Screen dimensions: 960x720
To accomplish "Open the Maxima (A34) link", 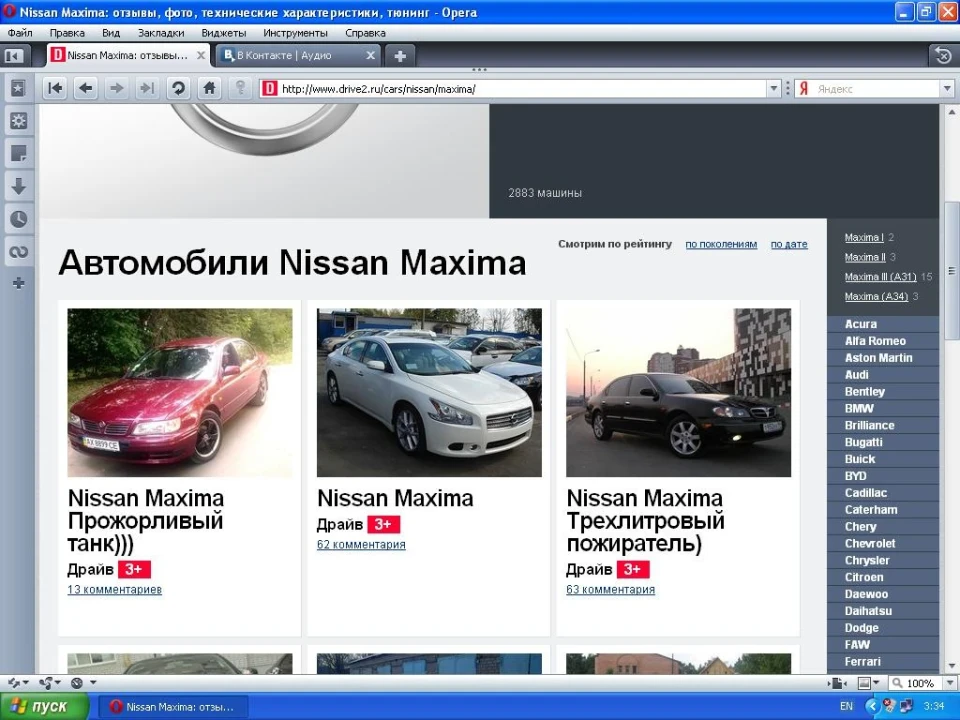I will tap(876, 296).
